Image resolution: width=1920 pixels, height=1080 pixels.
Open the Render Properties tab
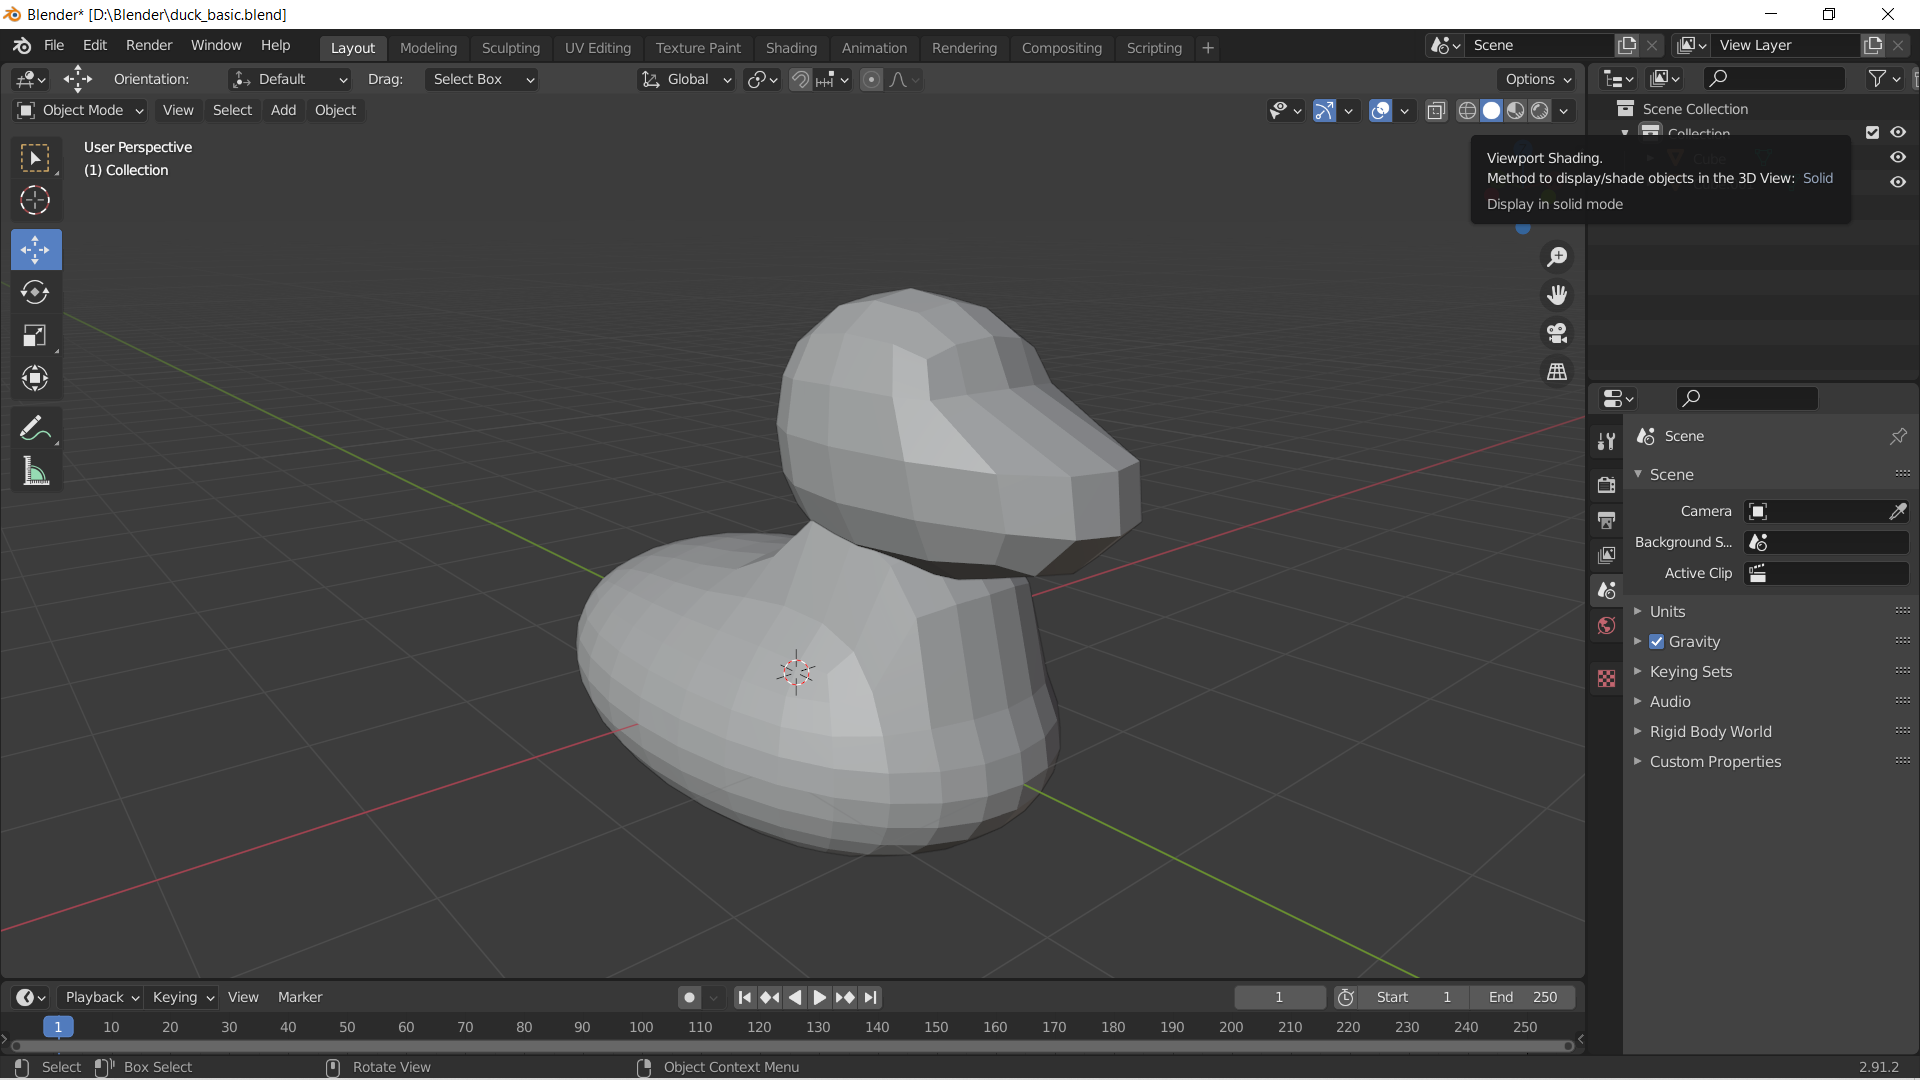point(1607,484)
